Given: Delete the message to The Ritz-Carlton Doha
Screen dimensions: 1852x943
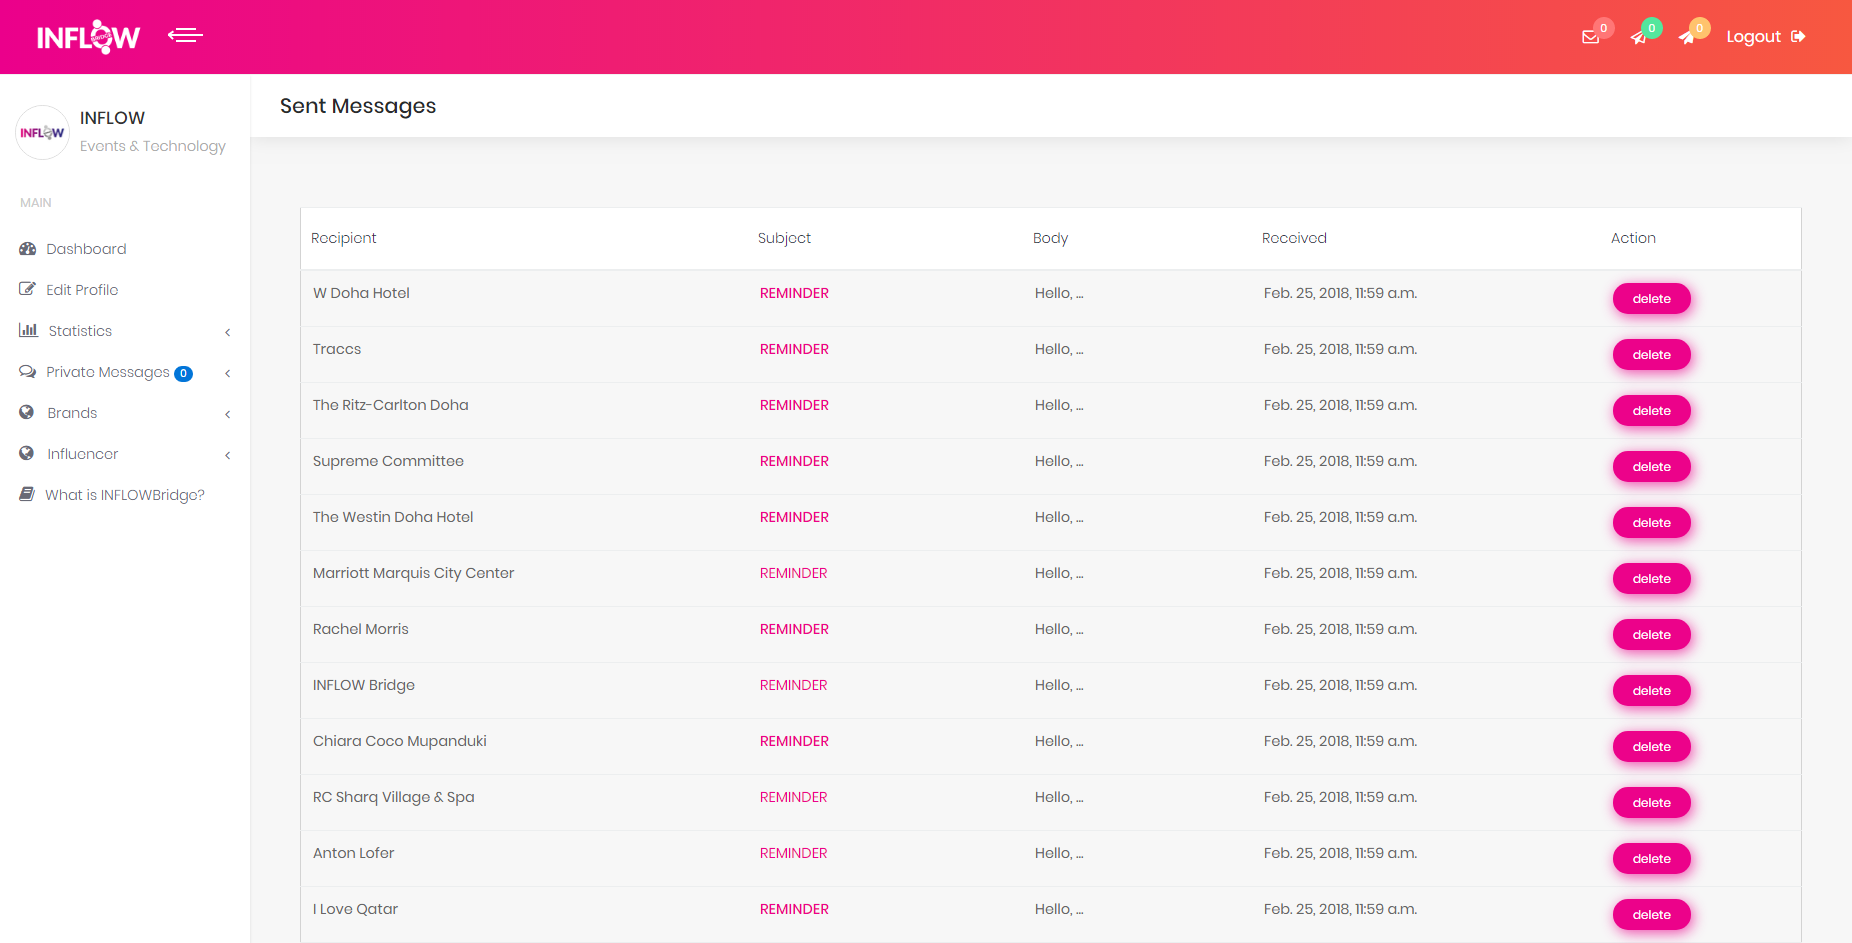Looking at the screenshot, I should point(1651,411).
